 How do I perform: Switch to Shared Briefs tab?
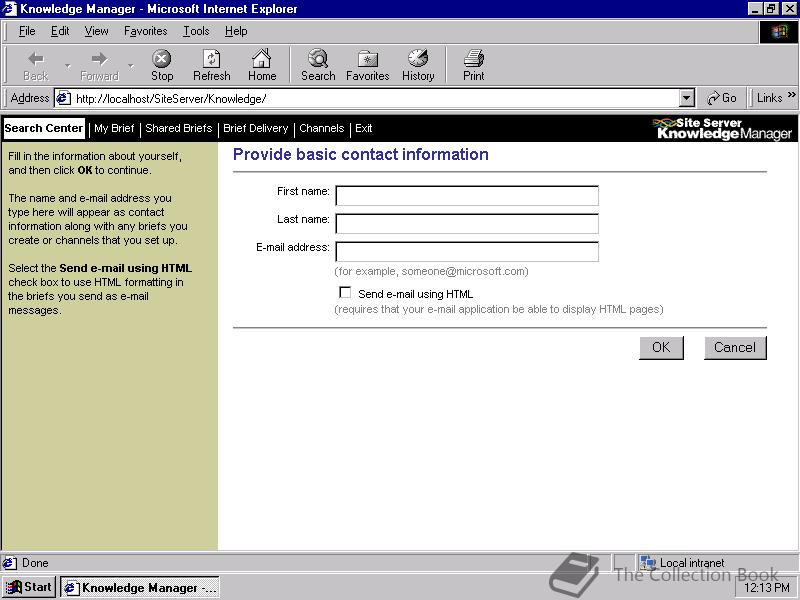coord(179,128)
